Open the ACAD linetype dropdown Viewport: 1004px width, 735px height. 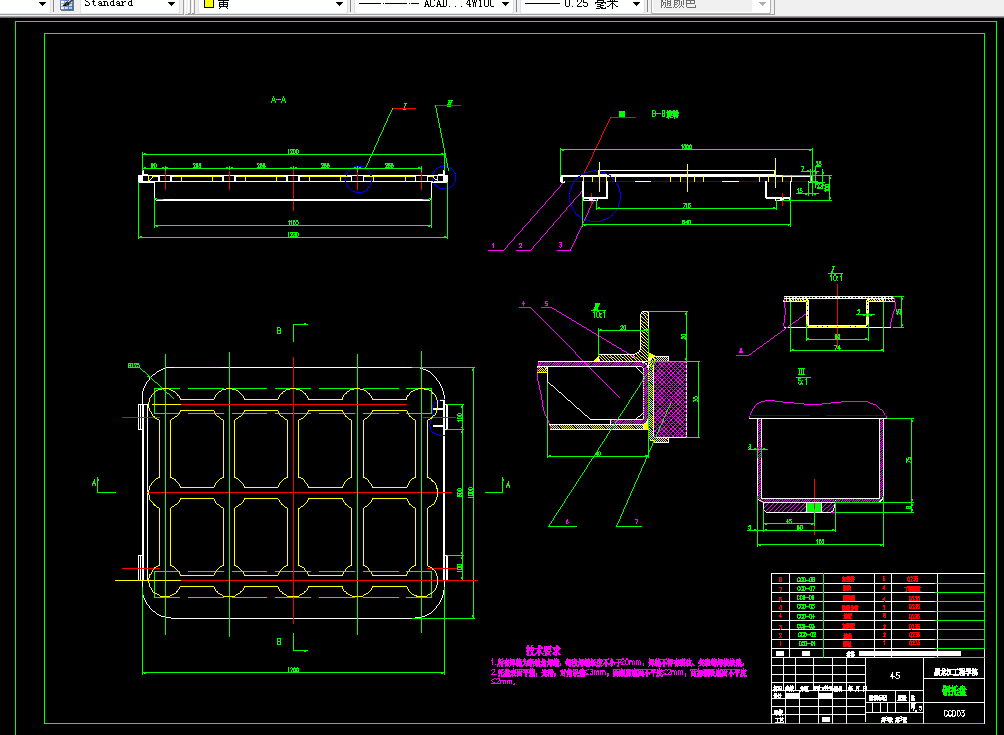505,4
